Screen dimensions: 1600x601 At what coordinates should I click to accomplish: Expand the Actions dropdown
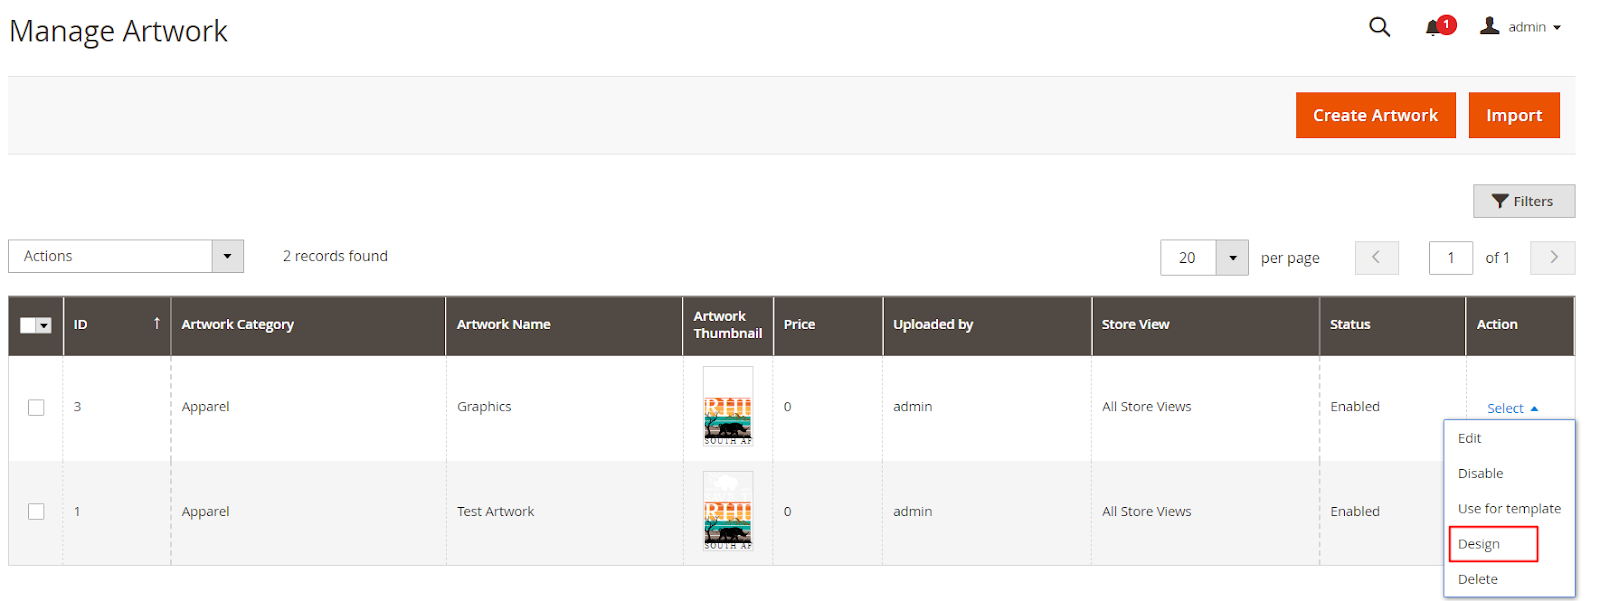pos(227,256)
